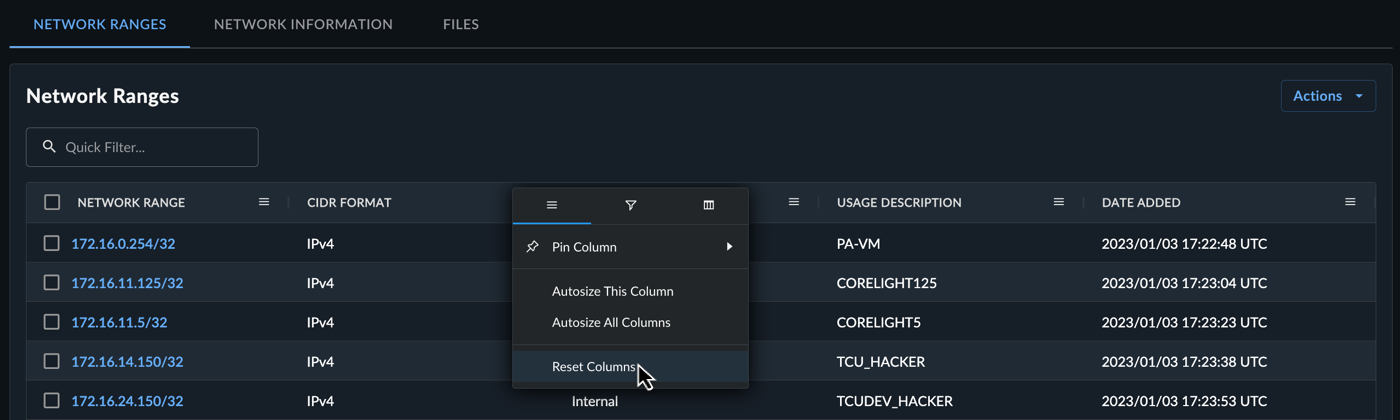Select general menu tab in column popup

[552, 205]
